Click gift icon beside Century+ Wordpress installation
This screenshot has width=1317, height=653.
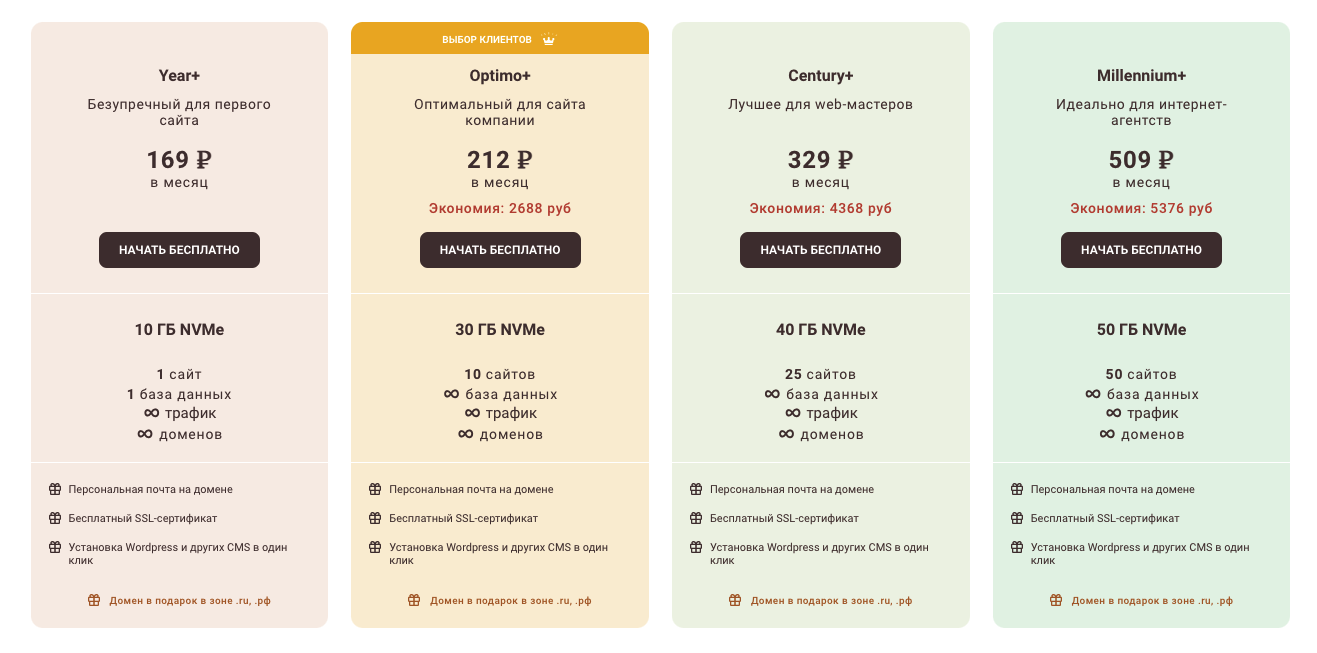coord(696,547)
